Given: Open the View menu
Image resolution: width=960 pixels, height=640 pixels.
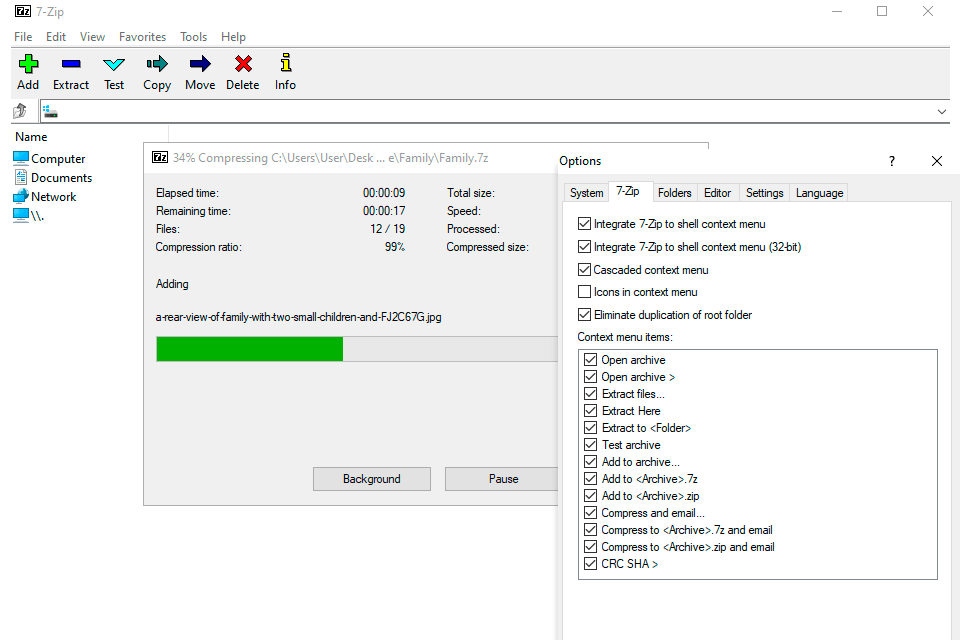Looking at the screenshot, I should click(x=92, y=37).
